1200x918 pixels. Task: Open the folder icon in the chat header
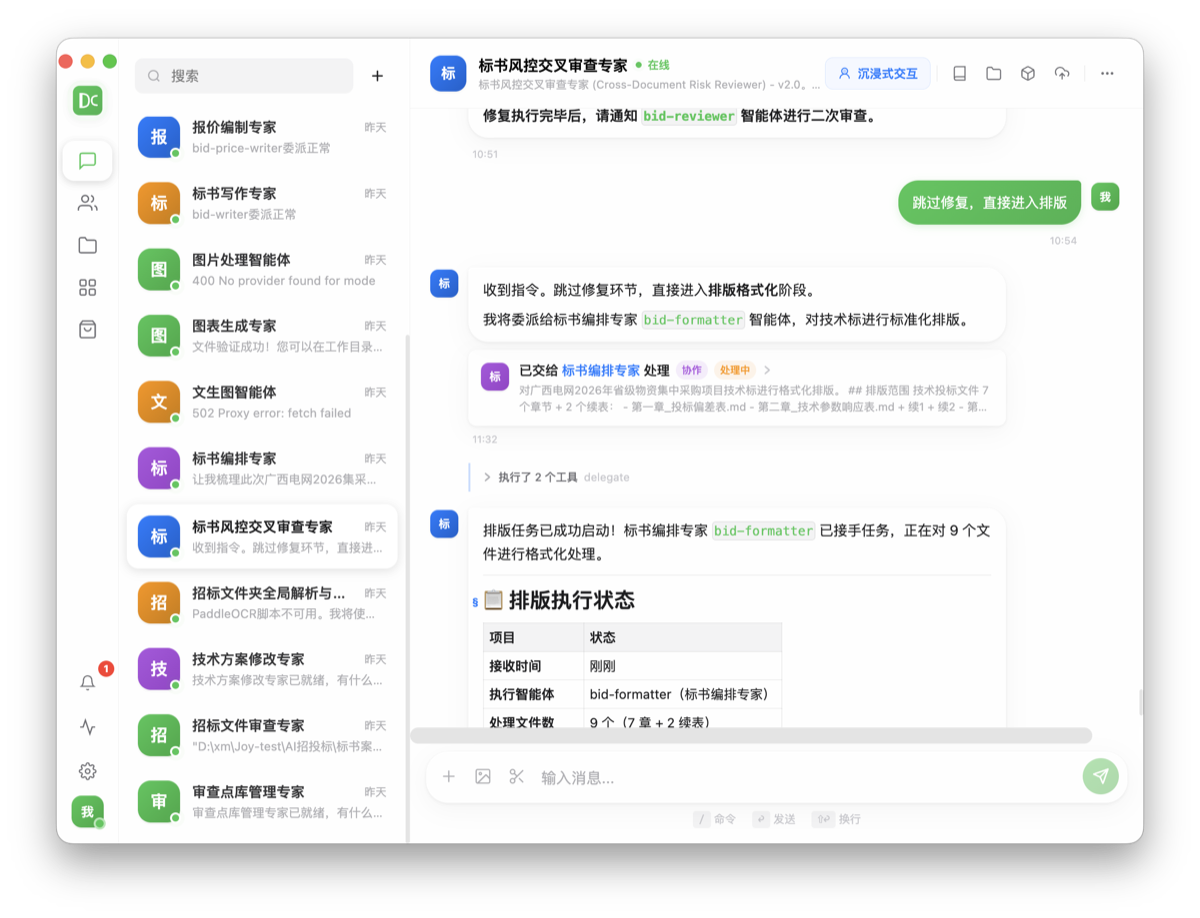tap(992, 73)
